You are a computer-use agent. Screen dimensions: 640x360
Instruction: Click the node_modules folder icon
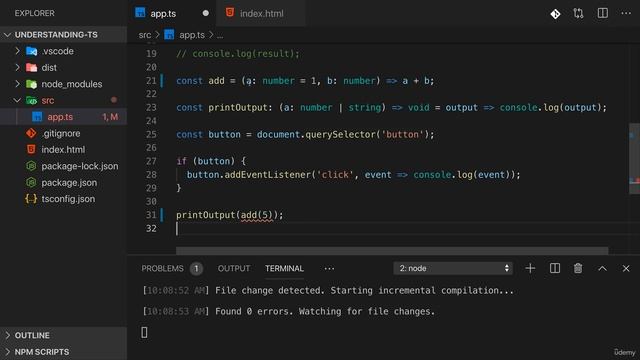(31, 84)
